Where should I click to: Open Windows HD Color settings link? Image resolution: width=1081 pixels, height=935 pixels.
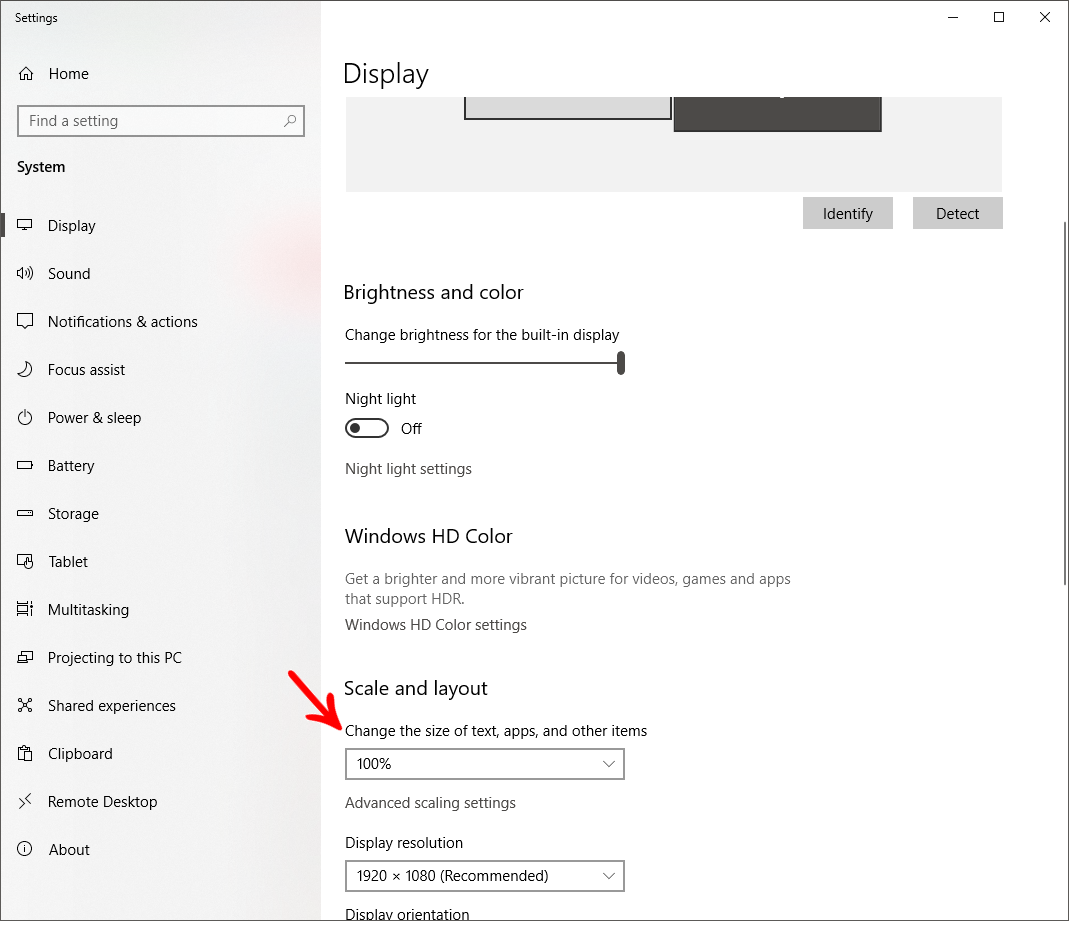point(436,625)
